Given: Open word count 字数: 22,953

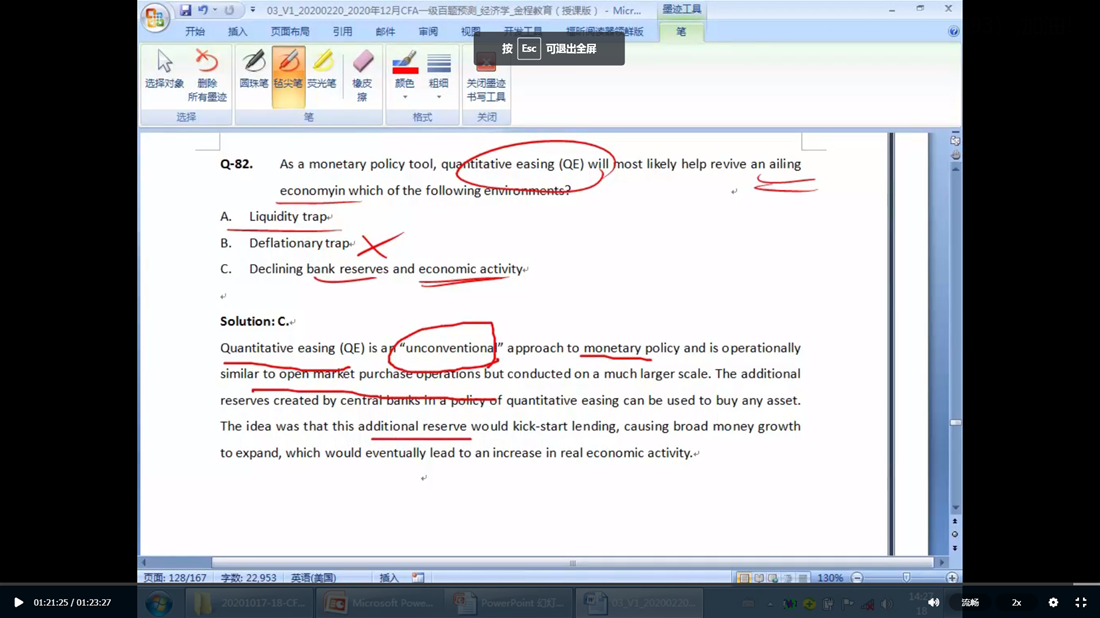Looking at the screenshot, I should pos(248,578).
